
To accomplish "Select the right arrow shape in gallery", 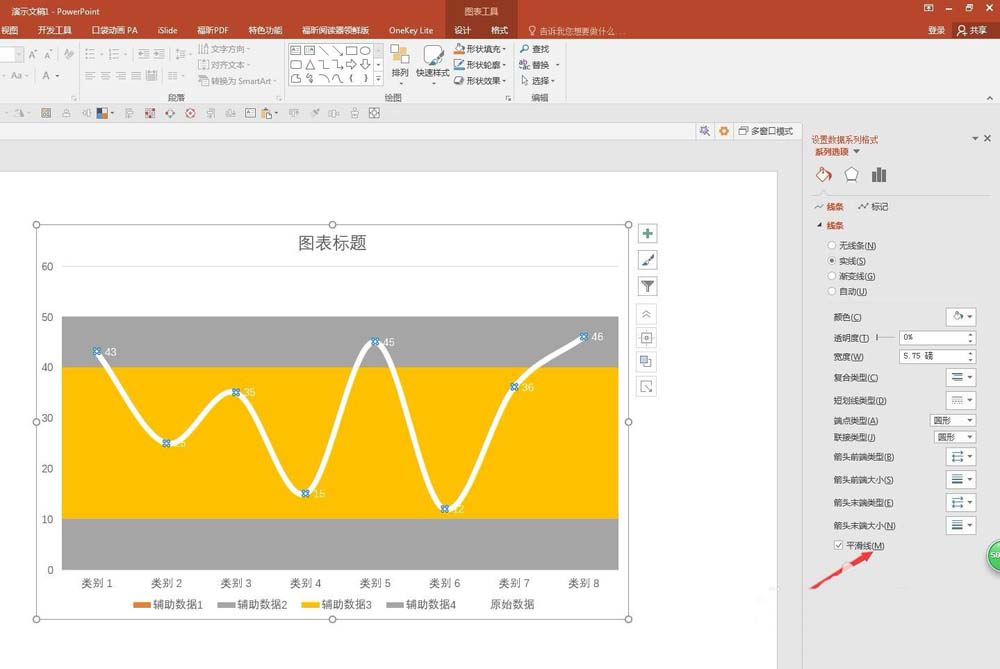I will (351, 64).
